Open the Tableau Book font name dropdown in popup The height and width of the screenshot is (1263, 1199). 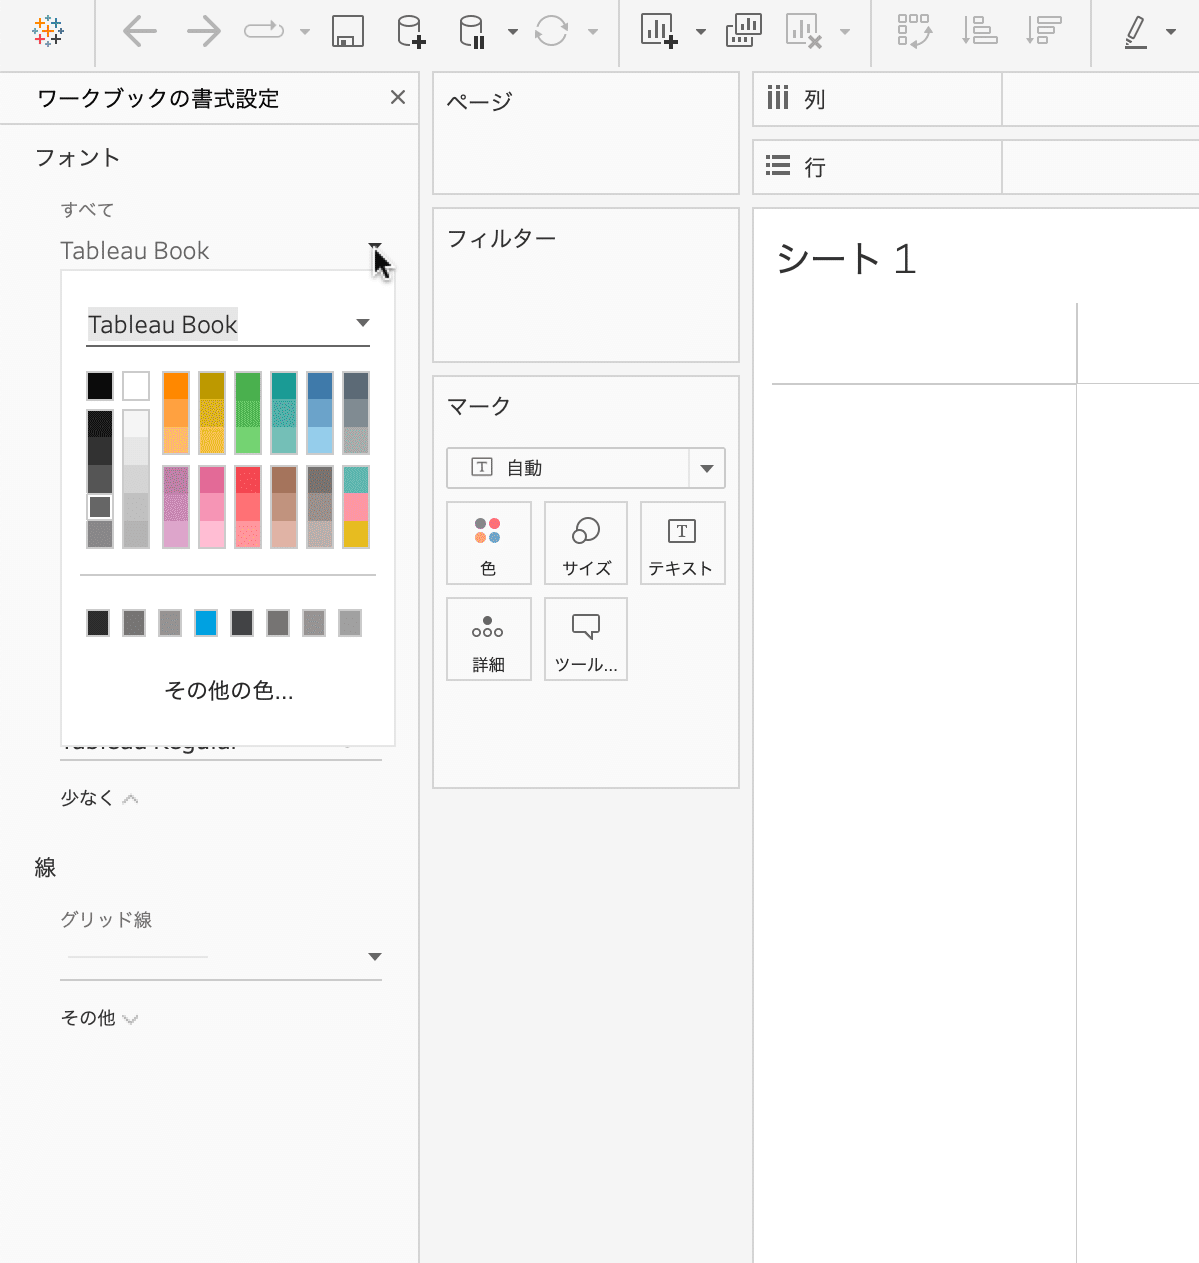click(363, 323)
